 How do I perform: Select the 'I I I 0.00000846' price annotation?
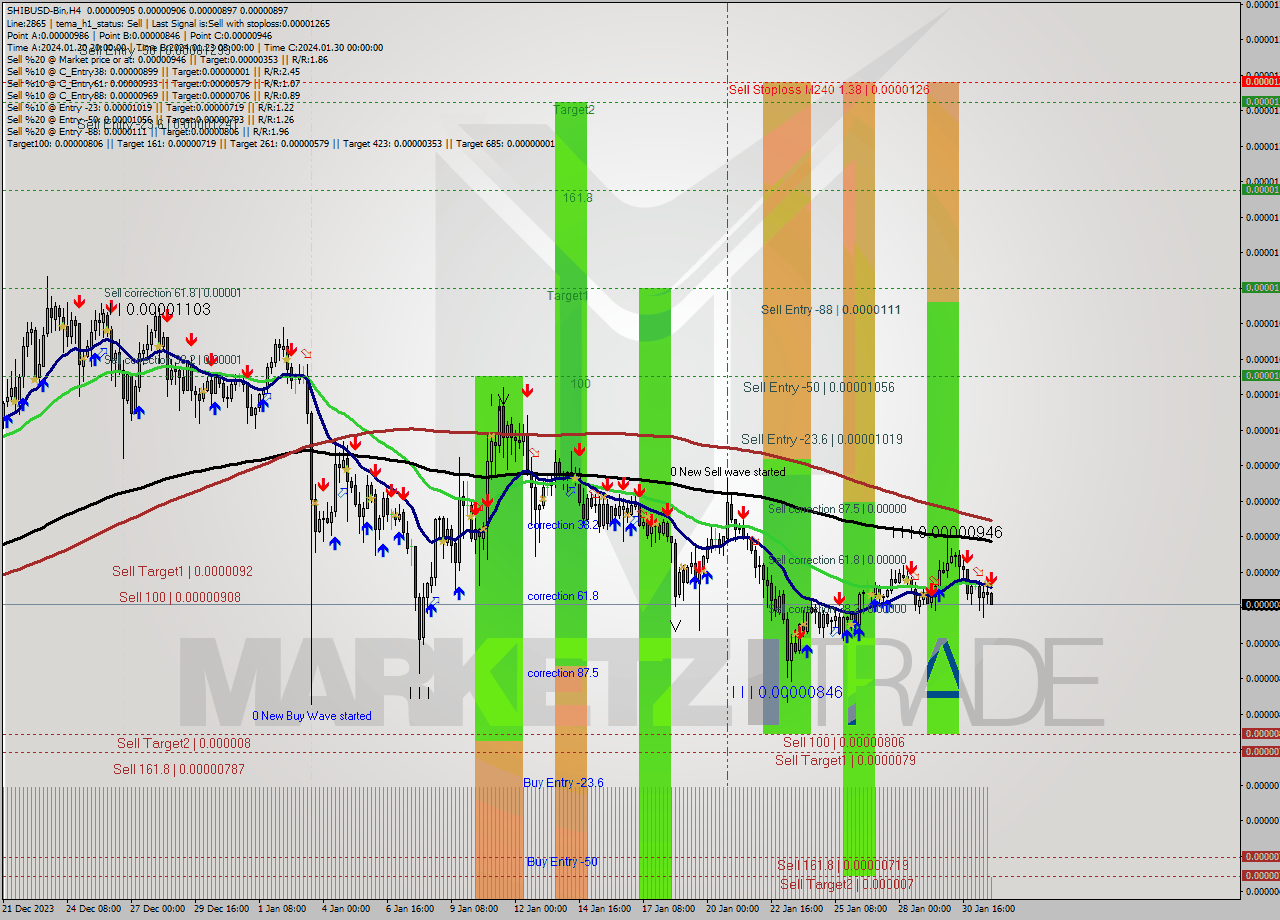pyautogui.click(x=787, y=692)
